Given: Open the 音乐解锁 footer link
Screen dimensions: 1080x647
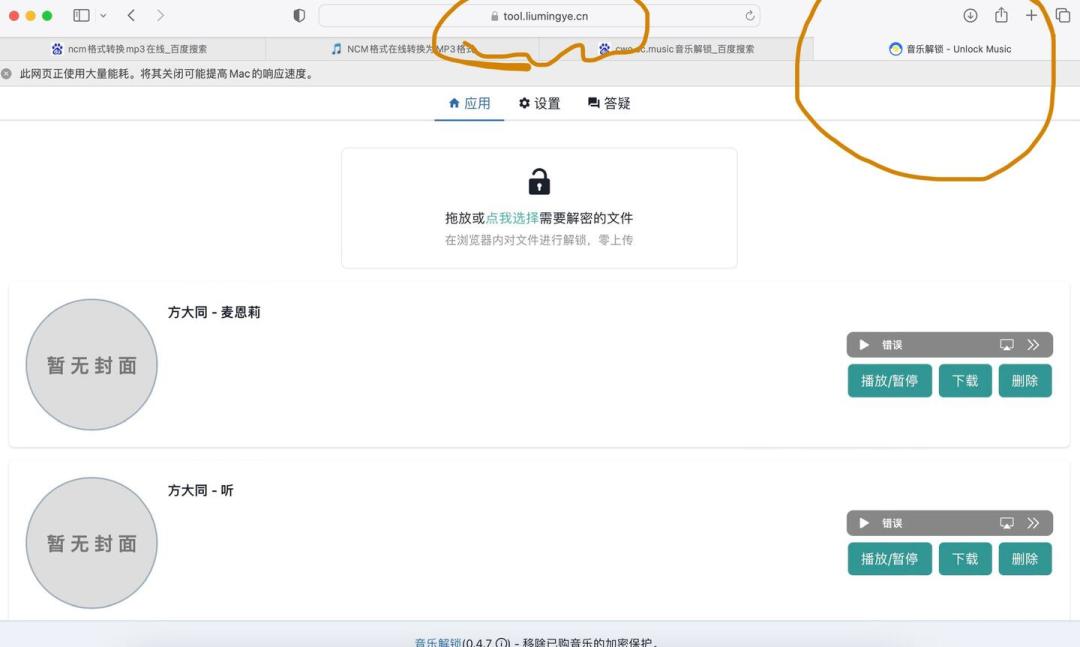Looking at the screenshot, I should coord(437,642).
